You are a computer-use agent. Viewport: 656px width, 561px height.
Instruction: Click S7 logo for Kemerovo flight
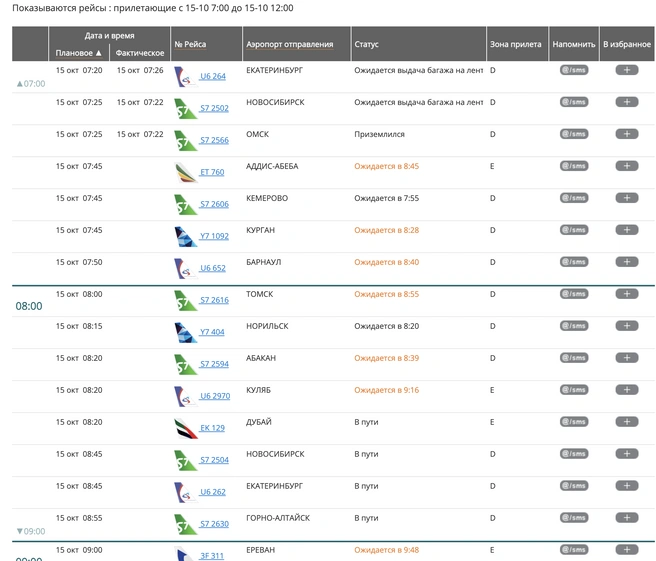[185, 205]
